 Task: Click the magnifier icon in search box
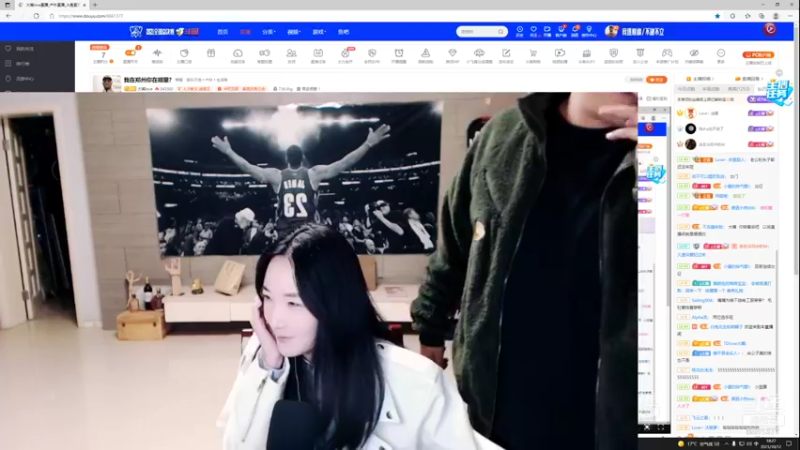click(501, 32)
